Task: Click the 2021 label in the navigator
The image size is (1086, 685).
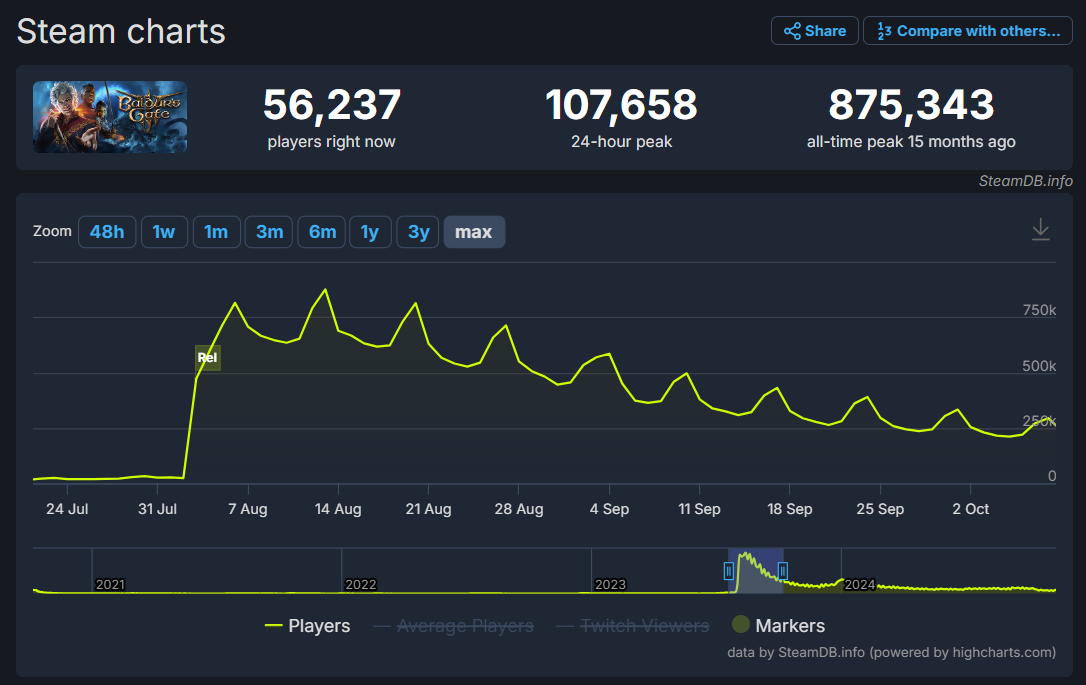Action: click(110, 585)
